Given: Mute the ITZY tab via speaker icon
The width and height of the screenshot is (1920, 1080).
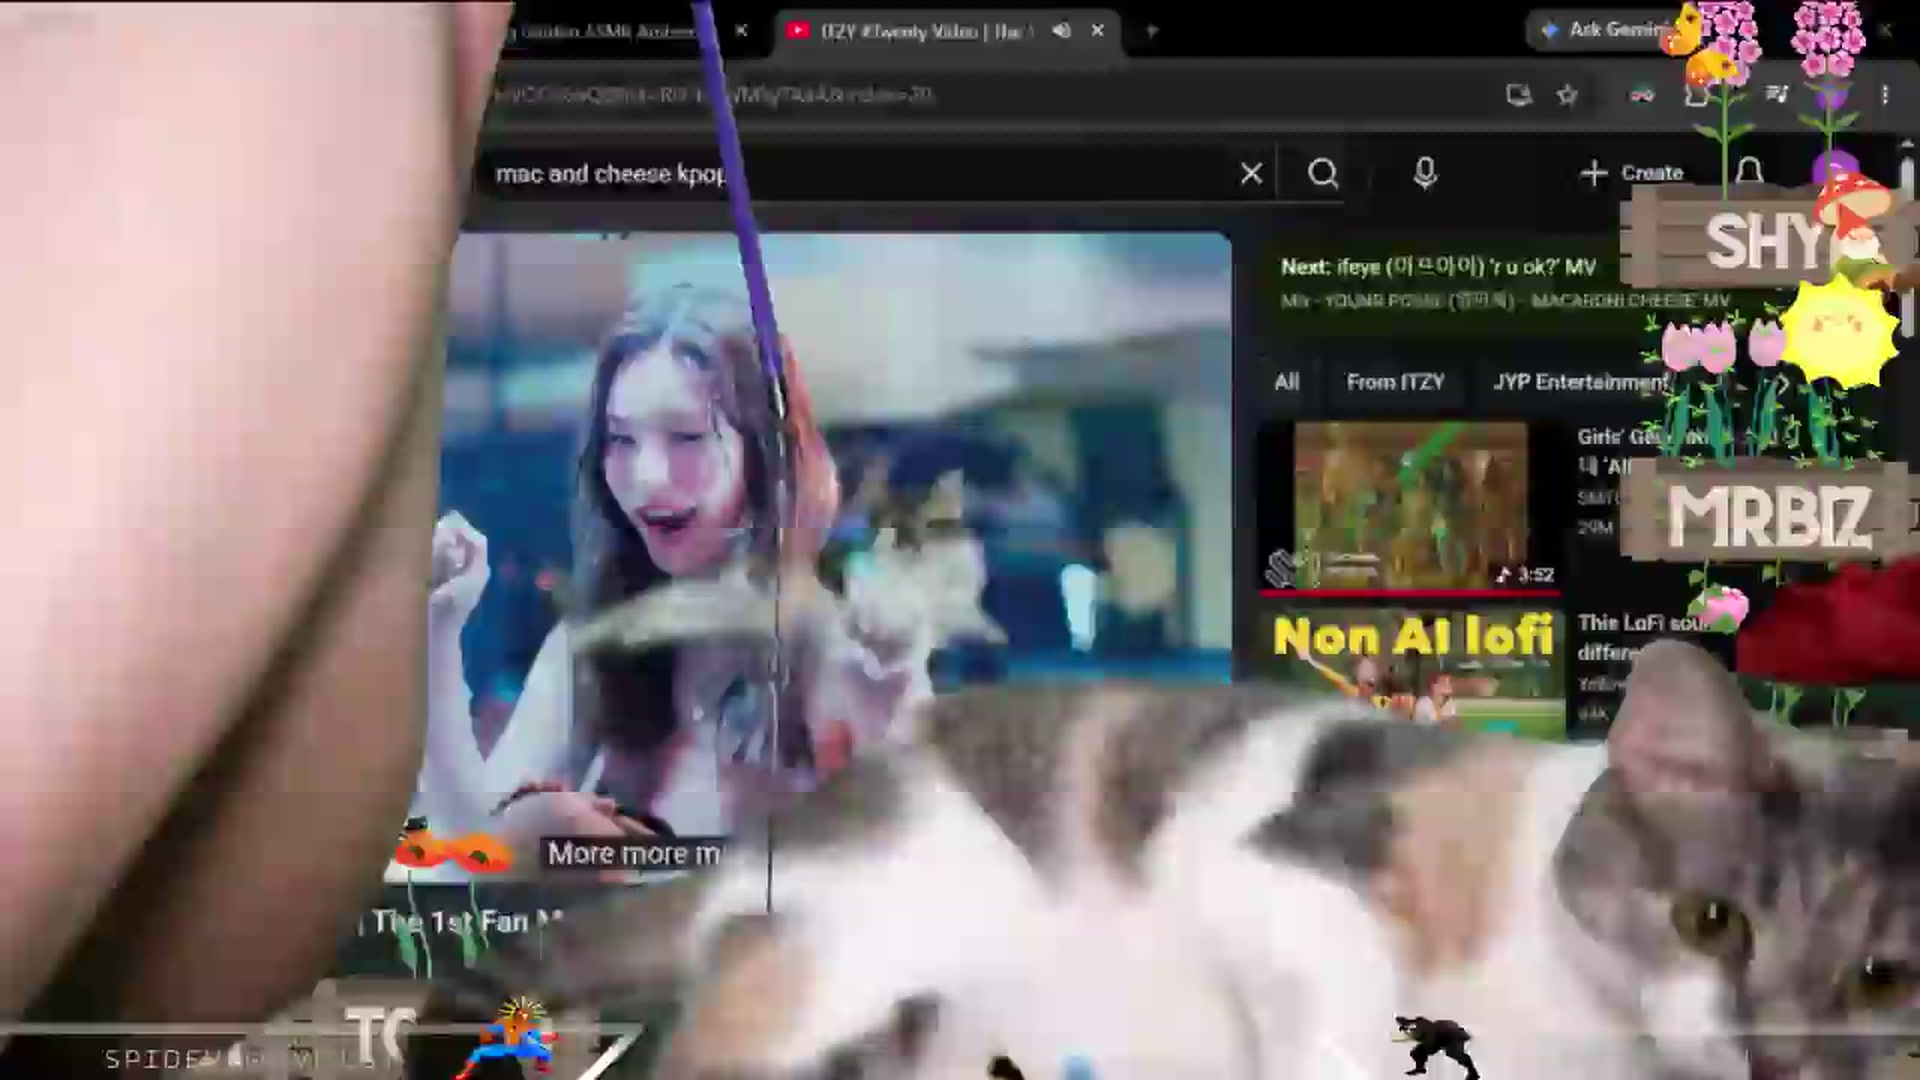Looking at the screenshot, I should [1062, 31].
